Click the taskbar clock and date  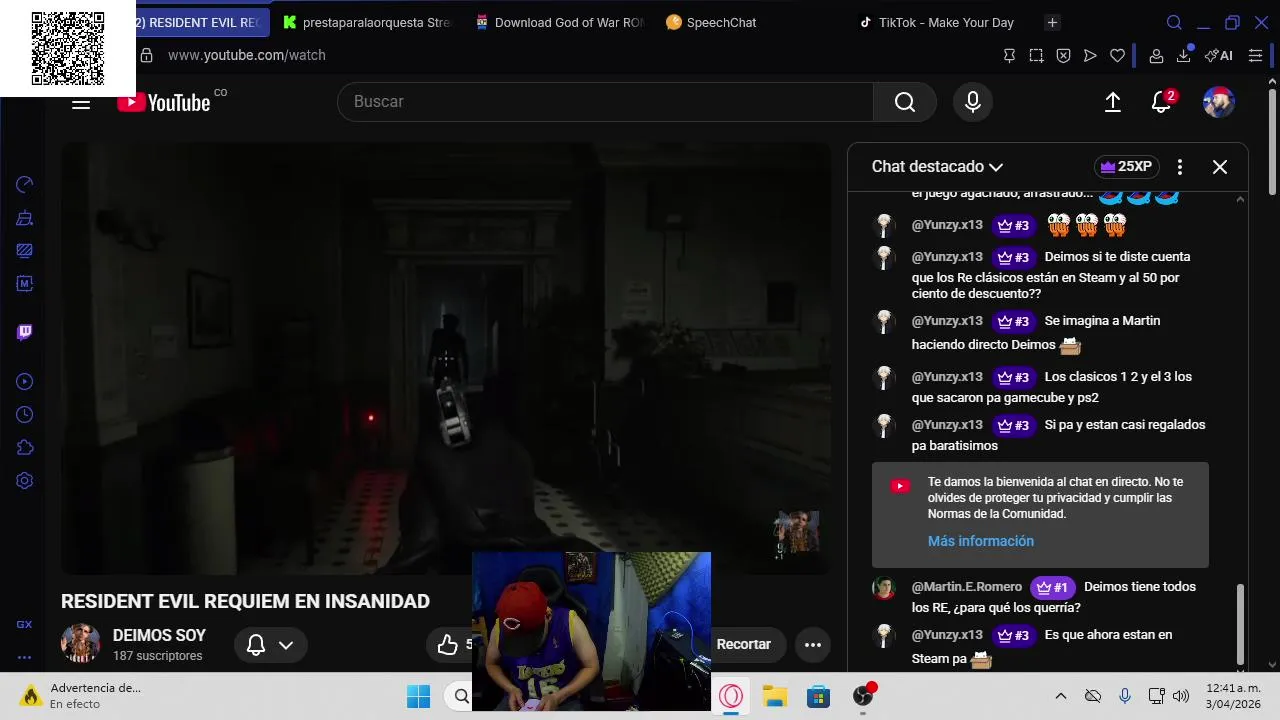pos(1233,696)
